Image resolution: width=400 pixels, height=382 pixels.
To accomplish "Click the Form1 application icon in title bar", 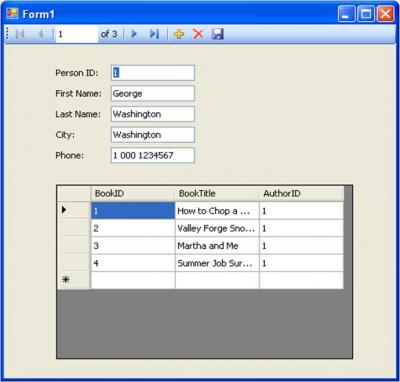I will tap(12, 14).
